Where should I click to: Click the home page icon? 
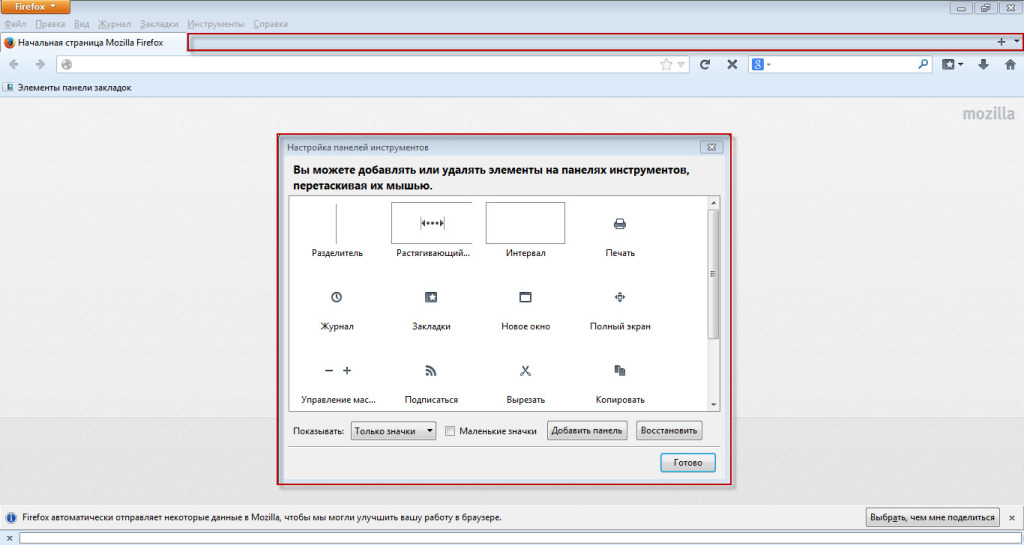click(1010, 64)
